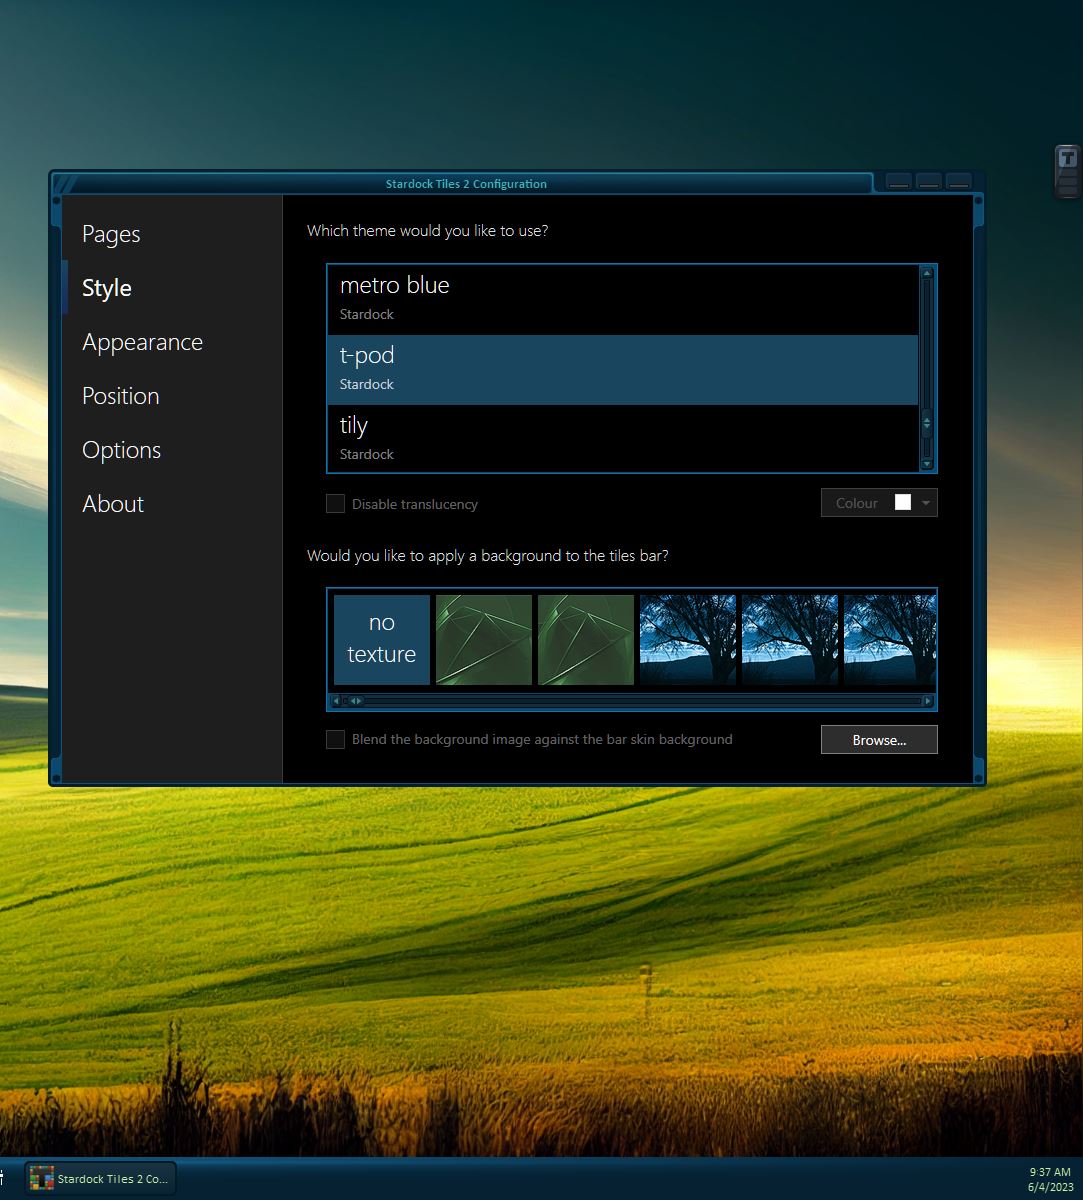
Task: Select the metro blue theme
Action: tap(622, 299)
